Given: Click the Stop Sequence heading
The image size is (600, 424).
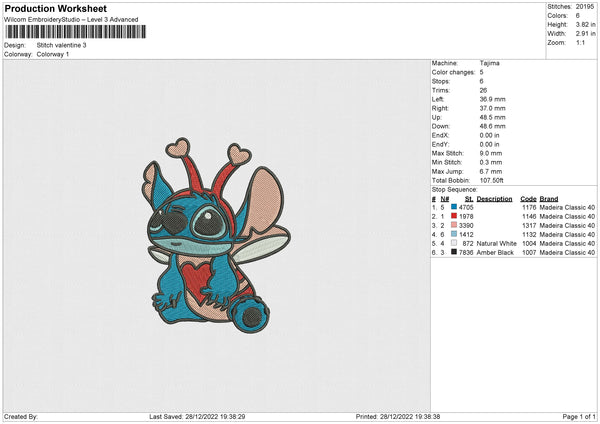Looking at the screenshot, I should click(x=454, y=187).
